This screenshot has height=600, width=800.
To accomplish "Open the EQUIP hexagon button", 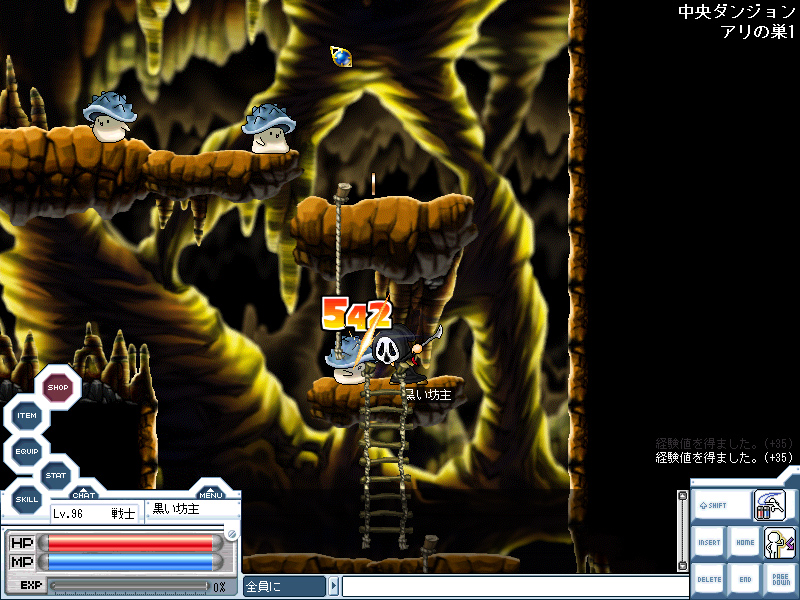I will click(27, 452).
